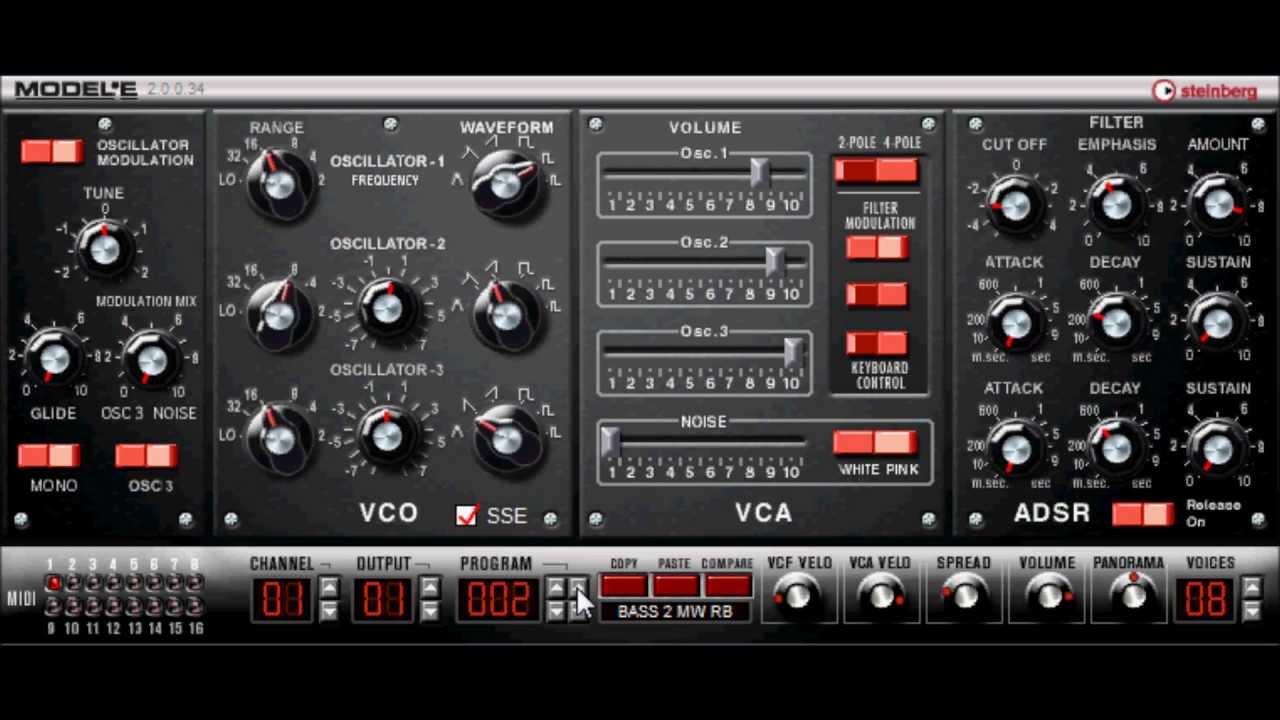
Task: Select MIDI channel 9 LED
Action: [x=53, y=606]
